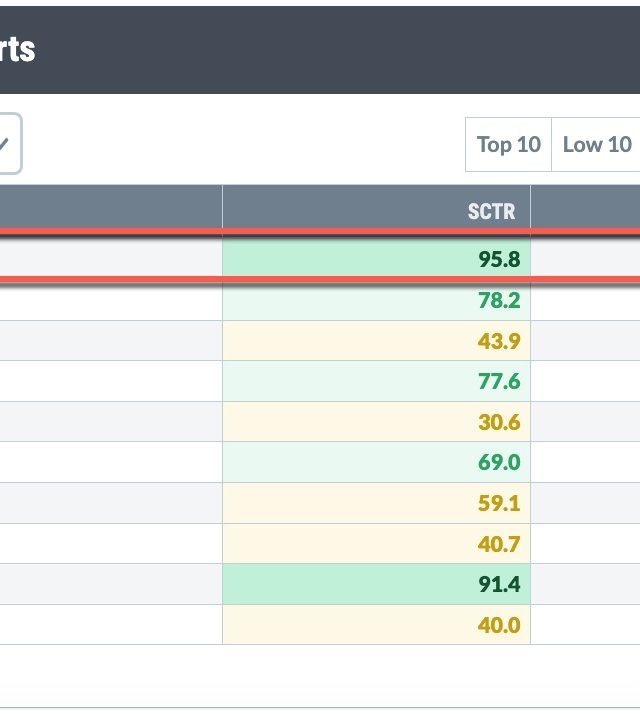The image size is (640, 716).
Task: Click the row cell left of 95.8
Action: [x=110, y=260]
